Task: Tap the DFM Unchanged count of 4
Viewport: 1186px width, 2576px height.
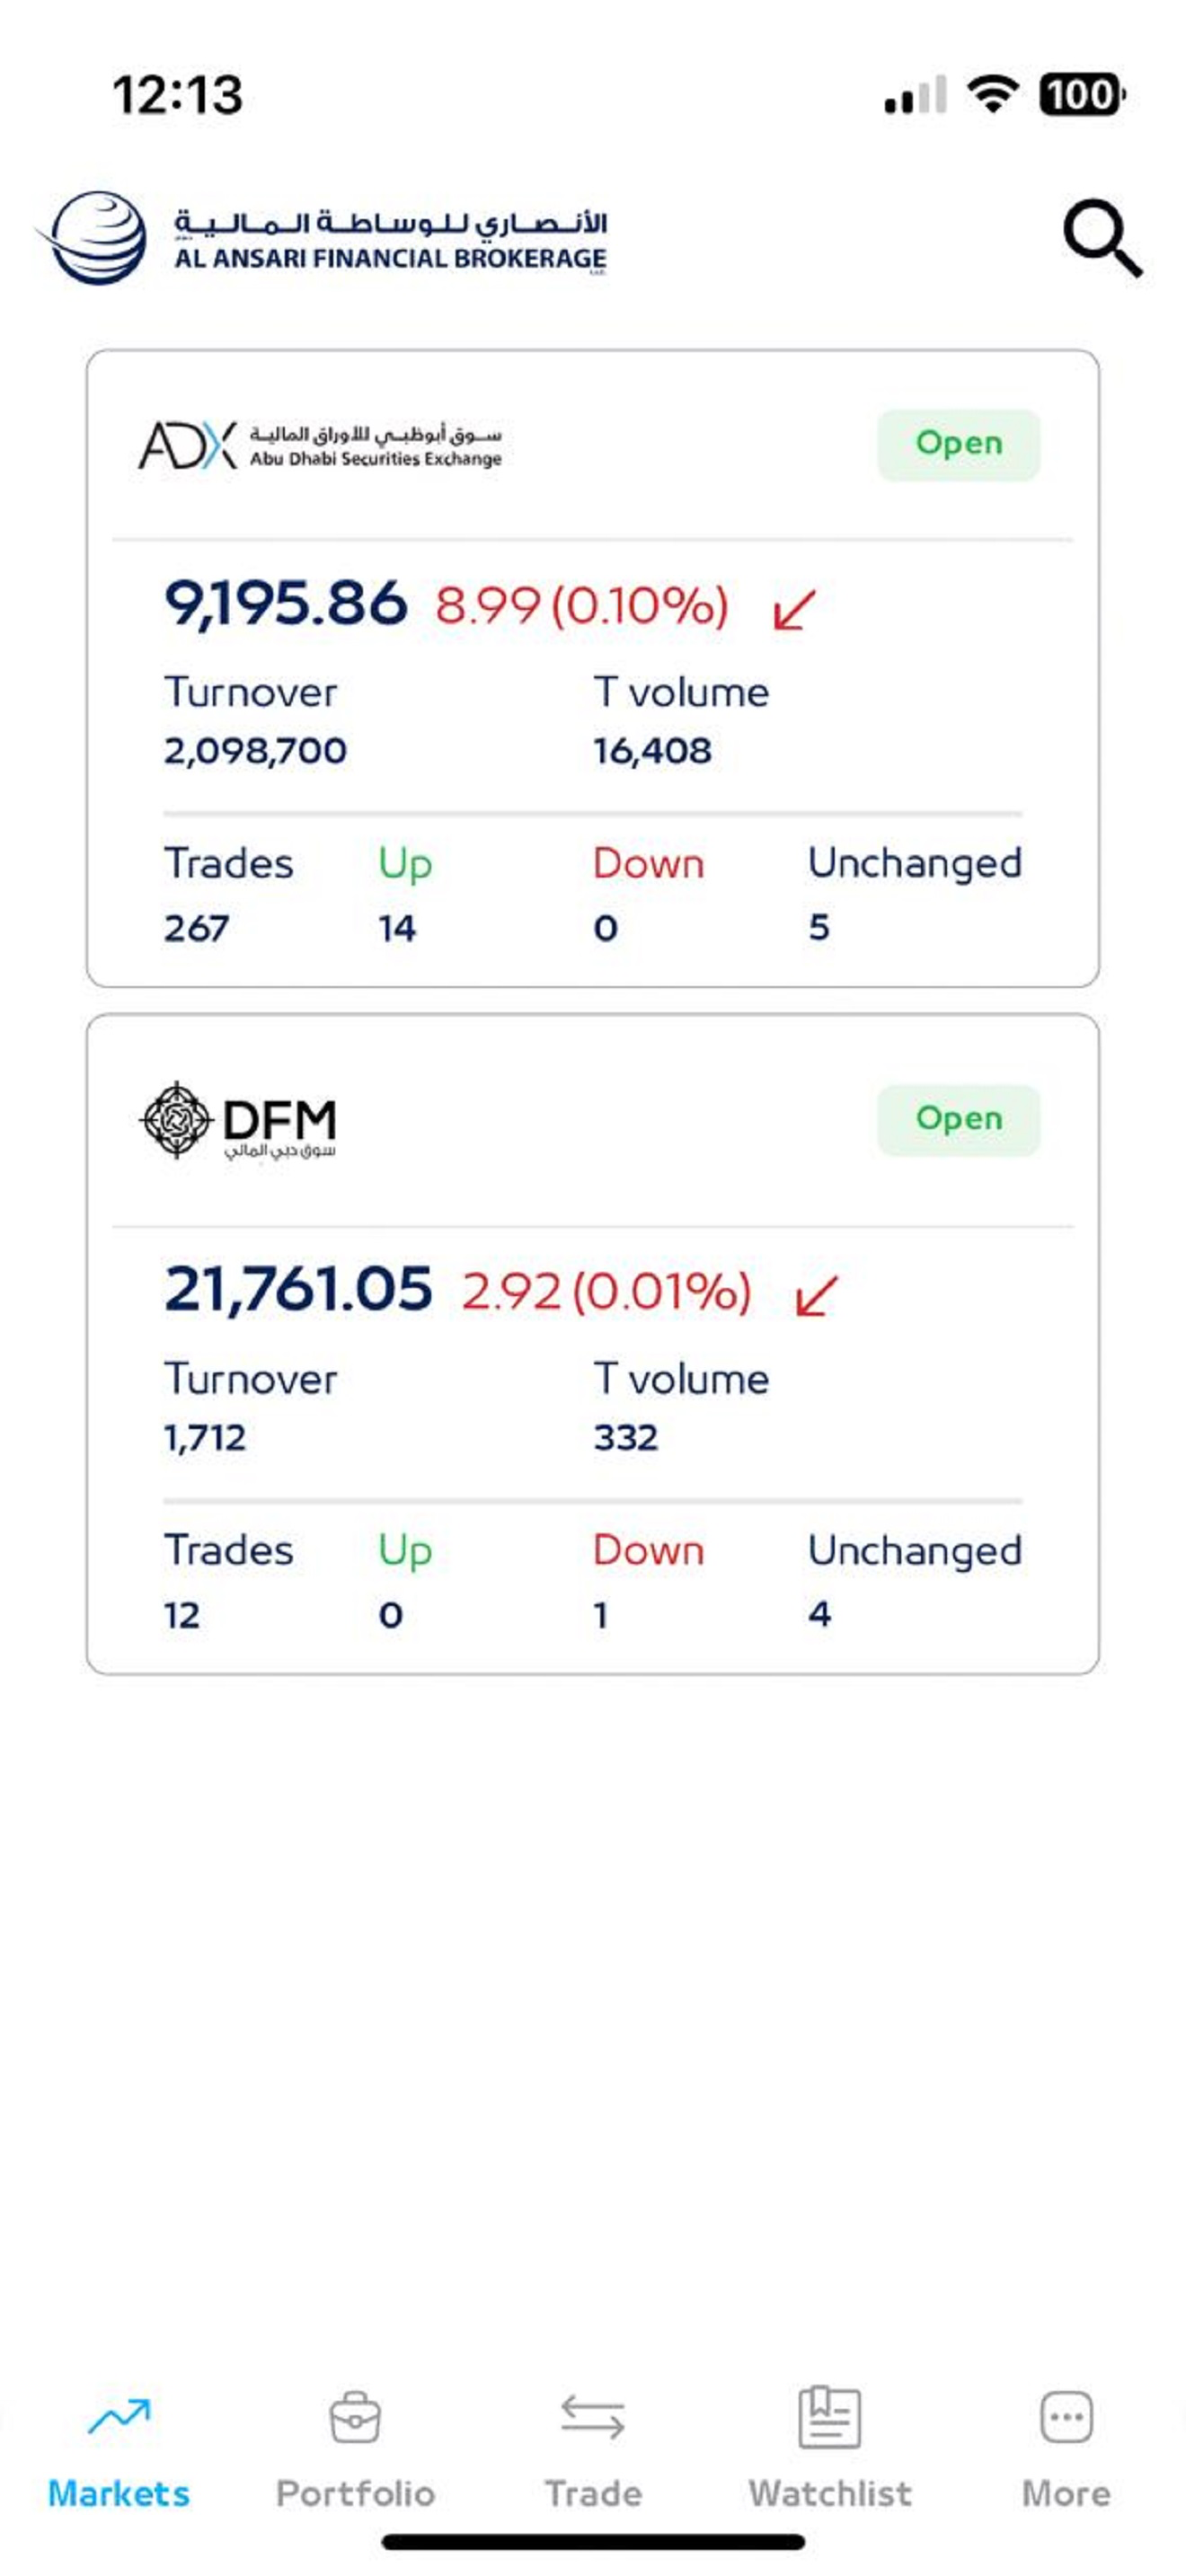Action: point(819,1614)
